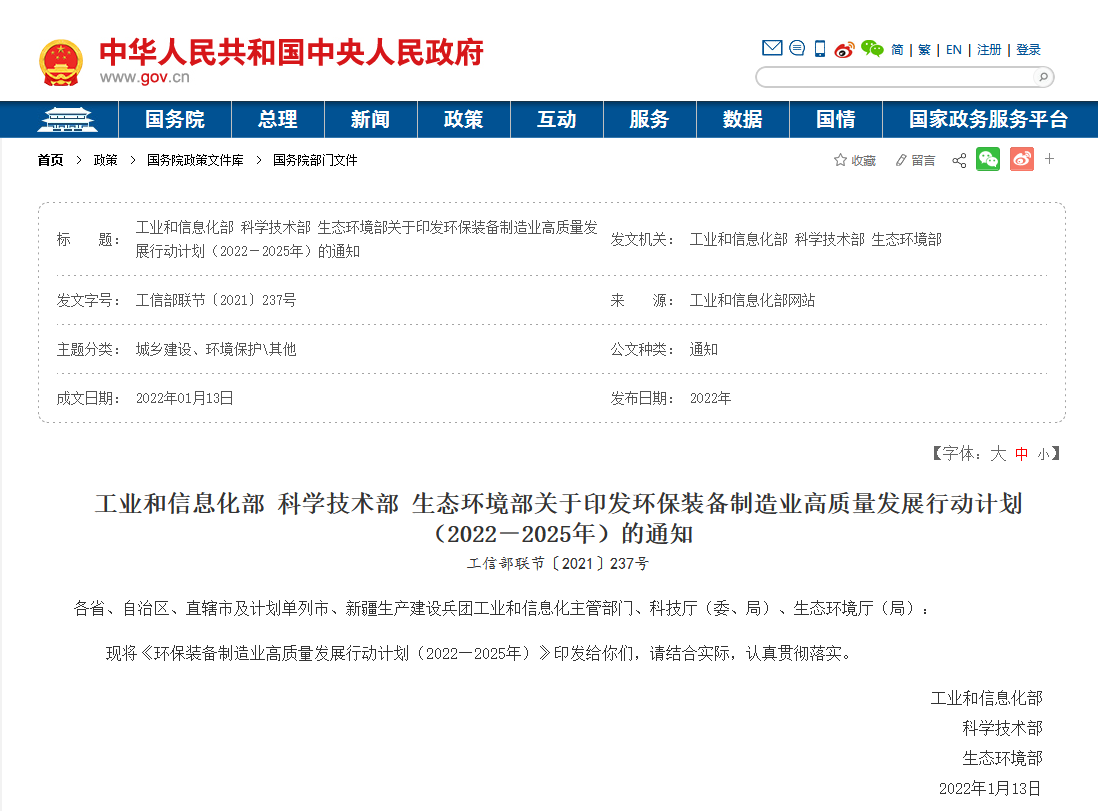Click the share icon in toolbar
Viewport: 1098px width, 811px height.
point(959,160)
